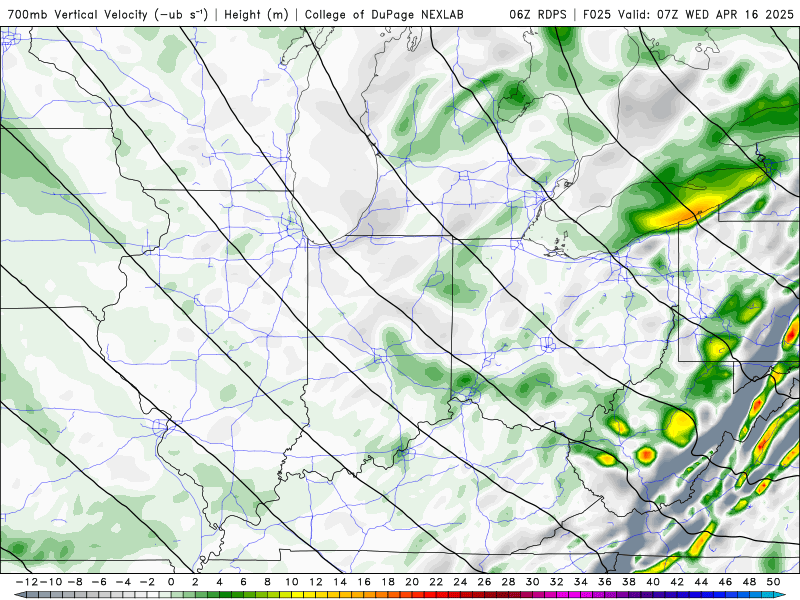Click 'College of DuPage NEXLAB' header text

coord(384,14)
